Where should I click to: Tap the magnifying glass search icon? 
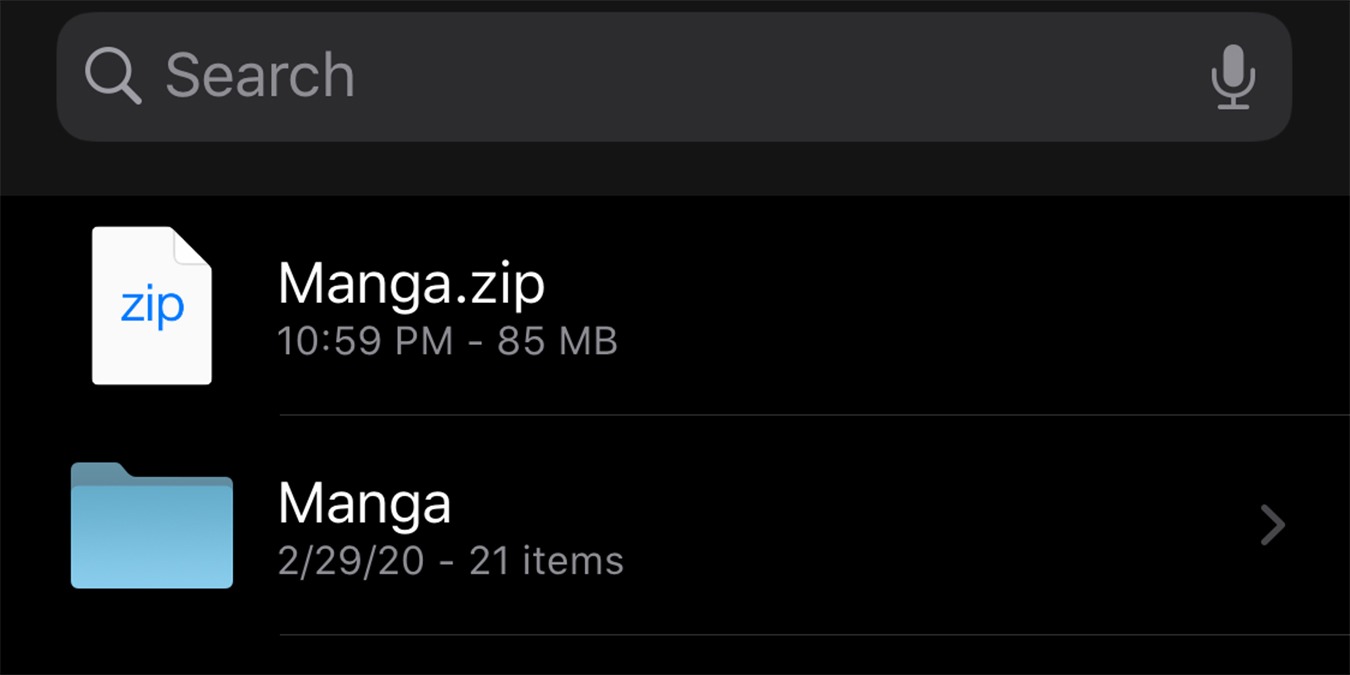pyautogui.click(x=112, y=76)
